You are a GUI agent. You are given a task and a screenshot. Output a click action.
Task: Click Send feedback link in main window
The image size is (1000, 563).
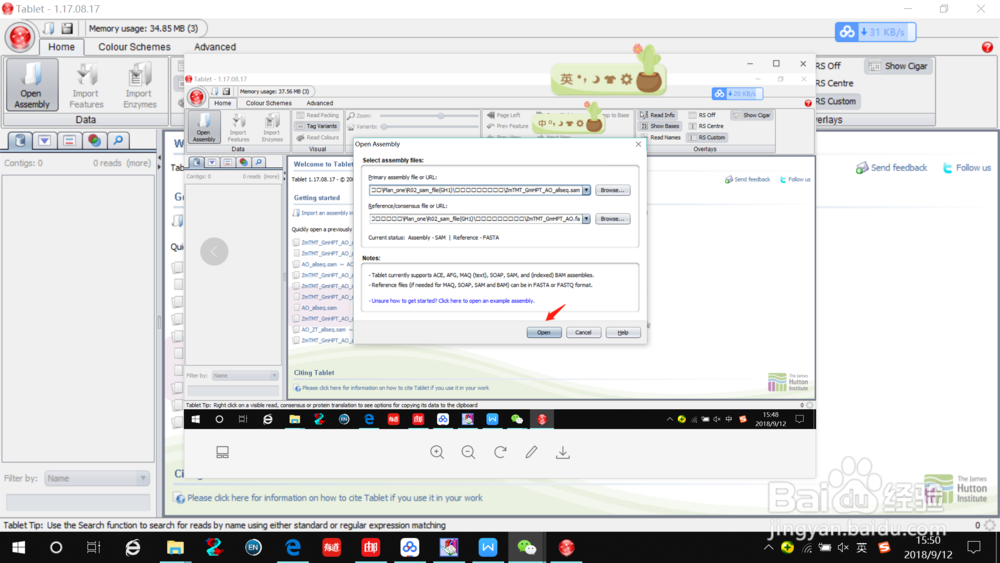[x=892, y=168]
